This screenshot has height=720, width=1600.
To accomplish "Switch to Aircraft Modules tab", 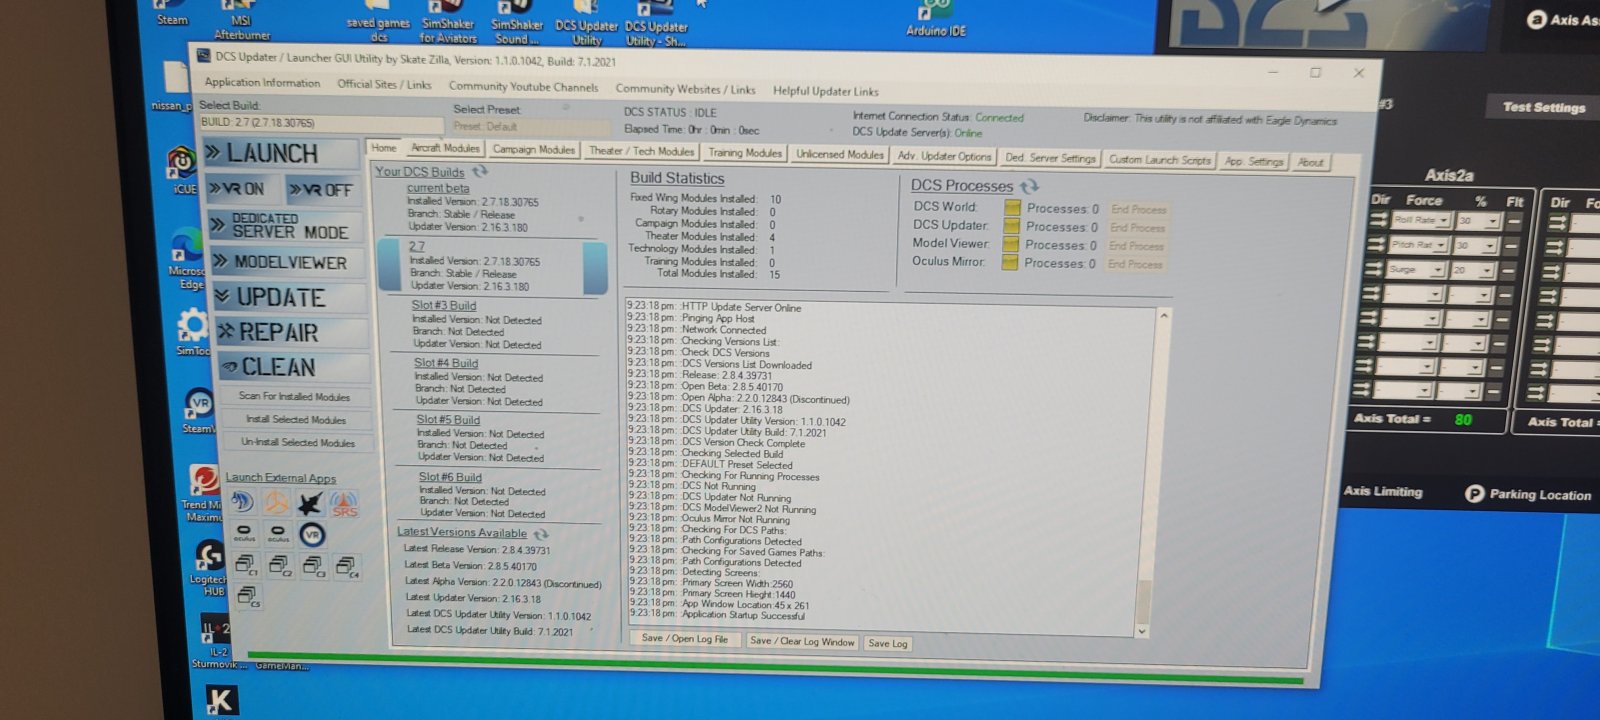I will point(445,148).
